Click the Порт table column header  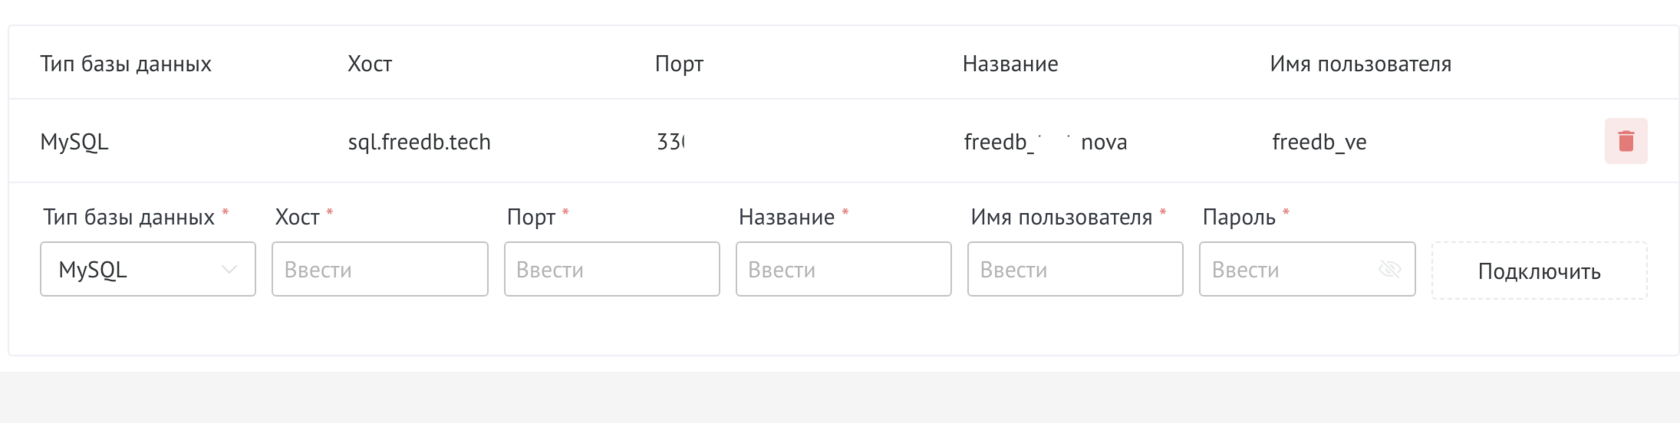point(679,64)
